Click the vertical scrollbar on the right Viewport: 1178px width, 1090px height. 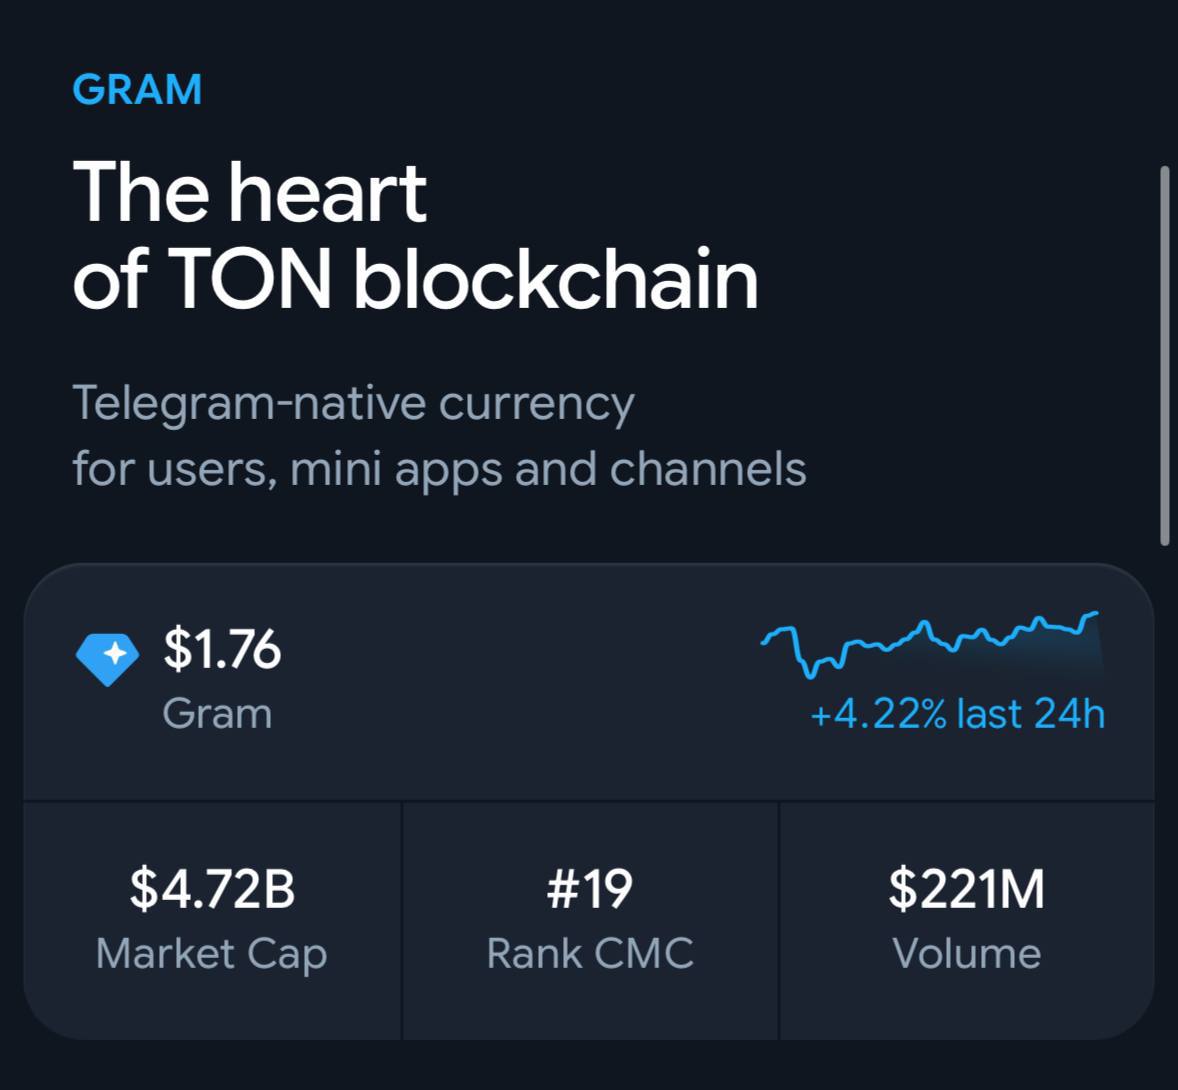click(x=1164, y=355)
